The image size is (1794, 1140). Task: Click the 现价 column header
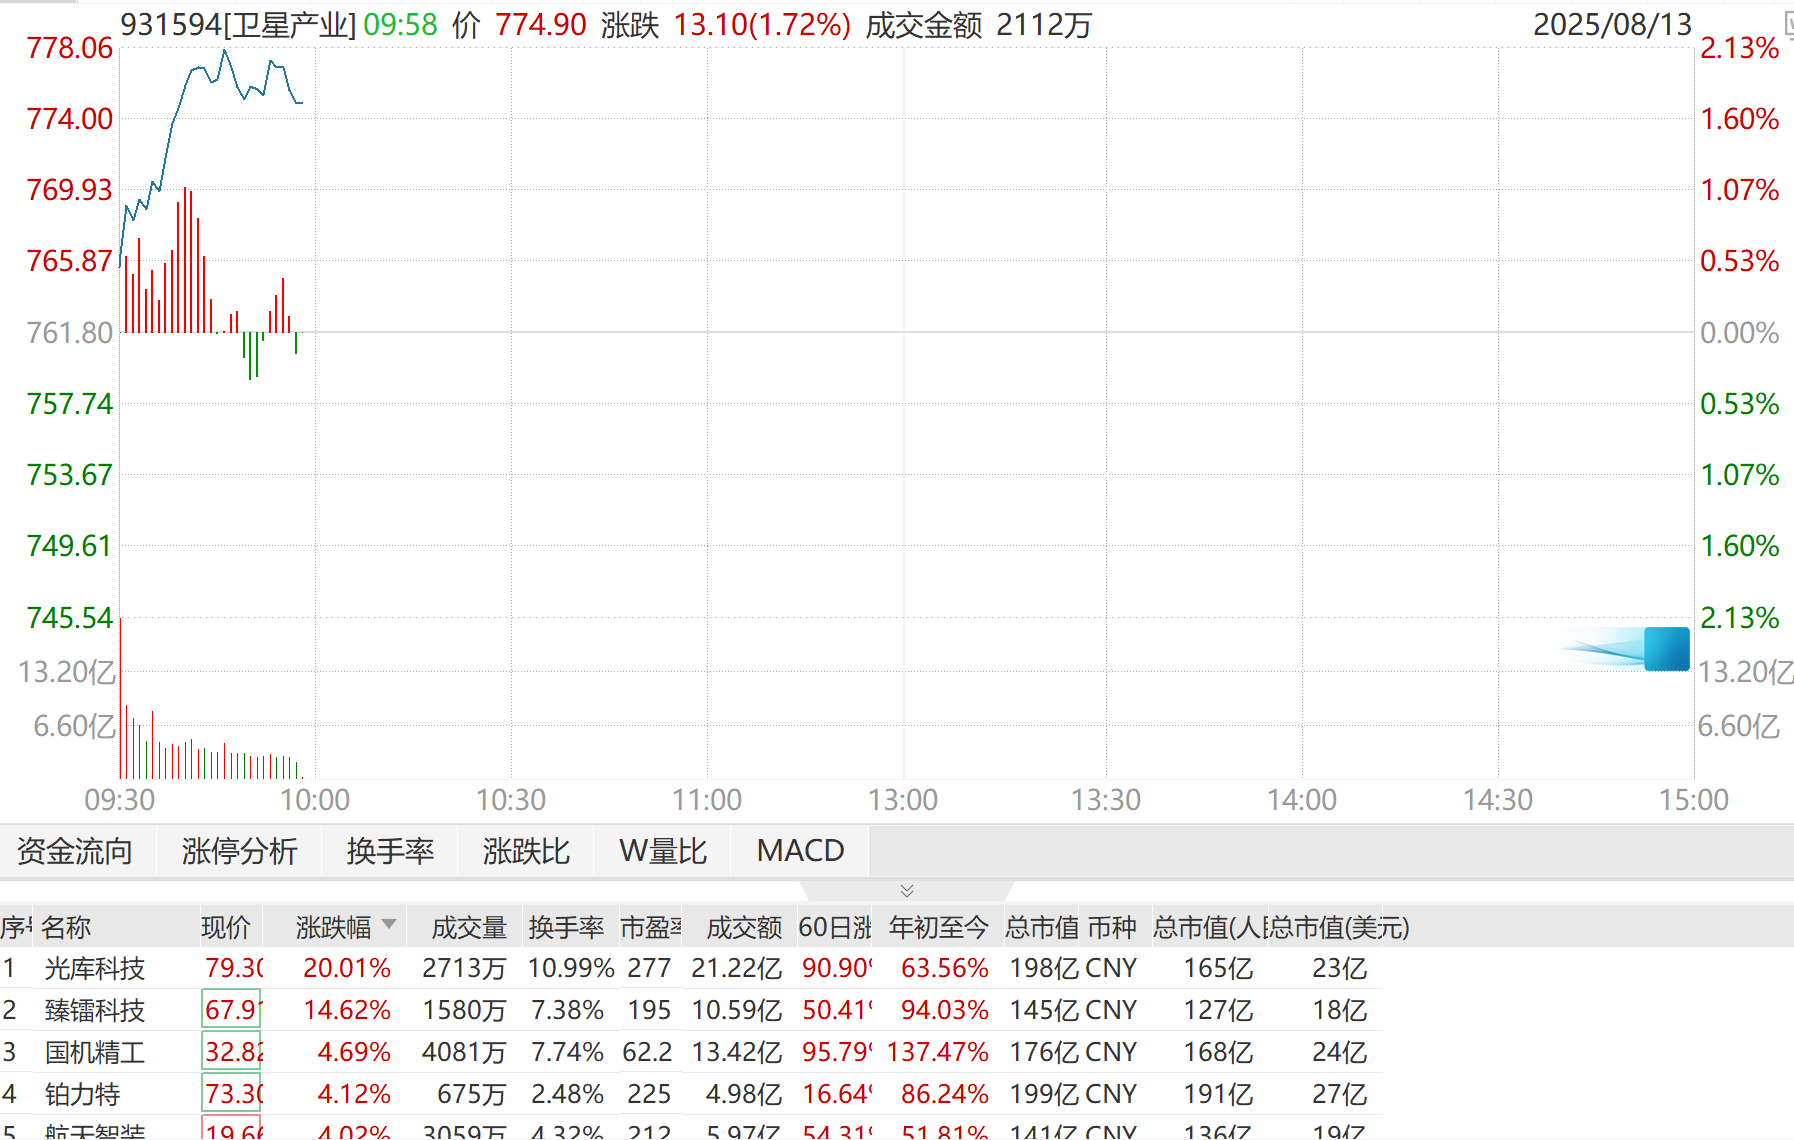point(226,928)
